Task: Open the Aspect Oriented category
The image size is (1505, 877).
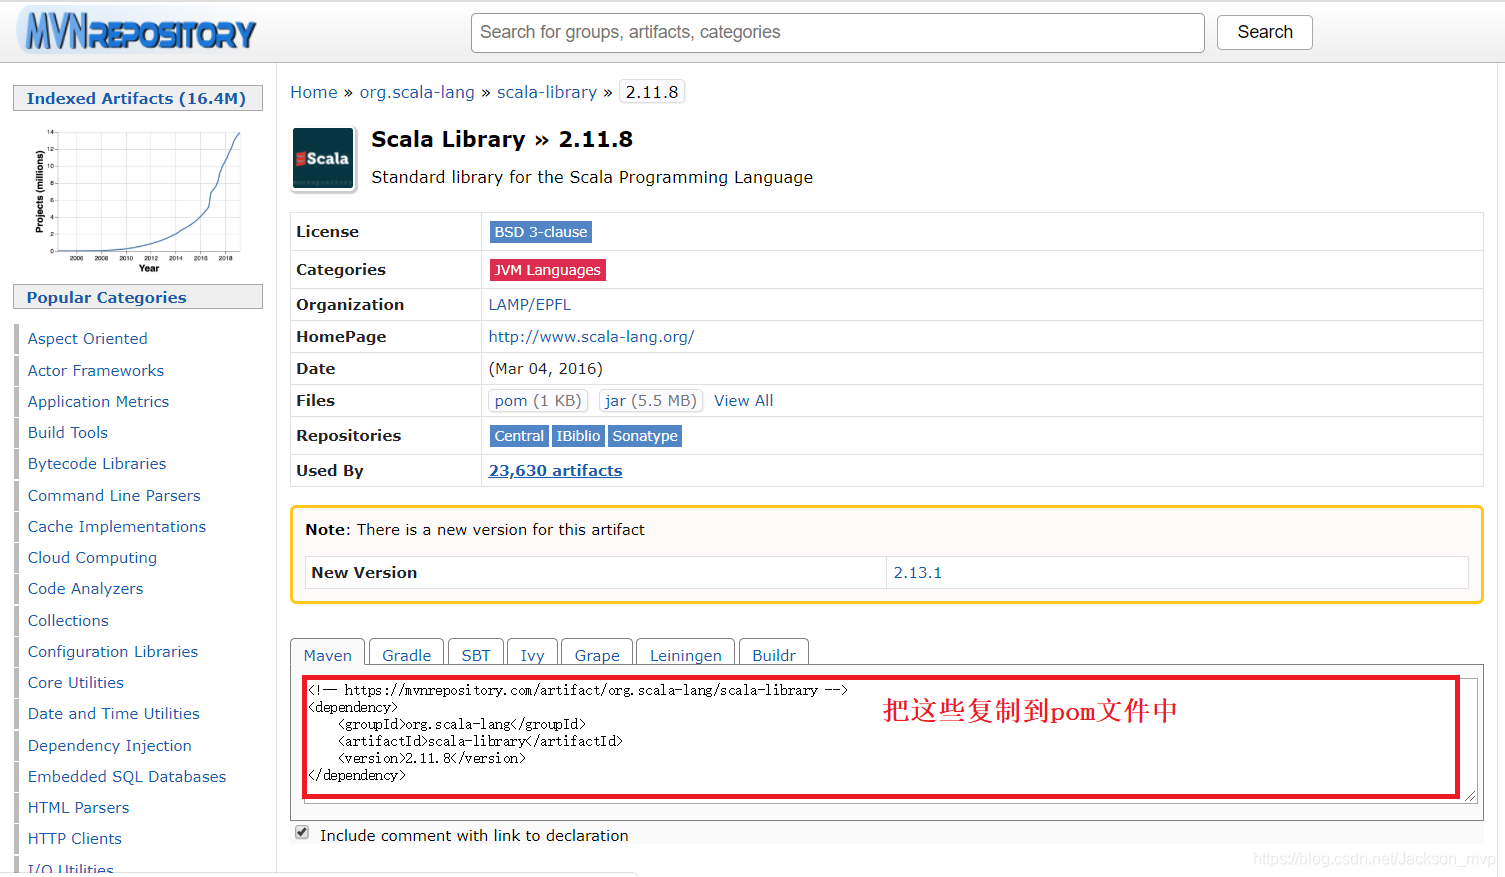Action: [88, 339]
